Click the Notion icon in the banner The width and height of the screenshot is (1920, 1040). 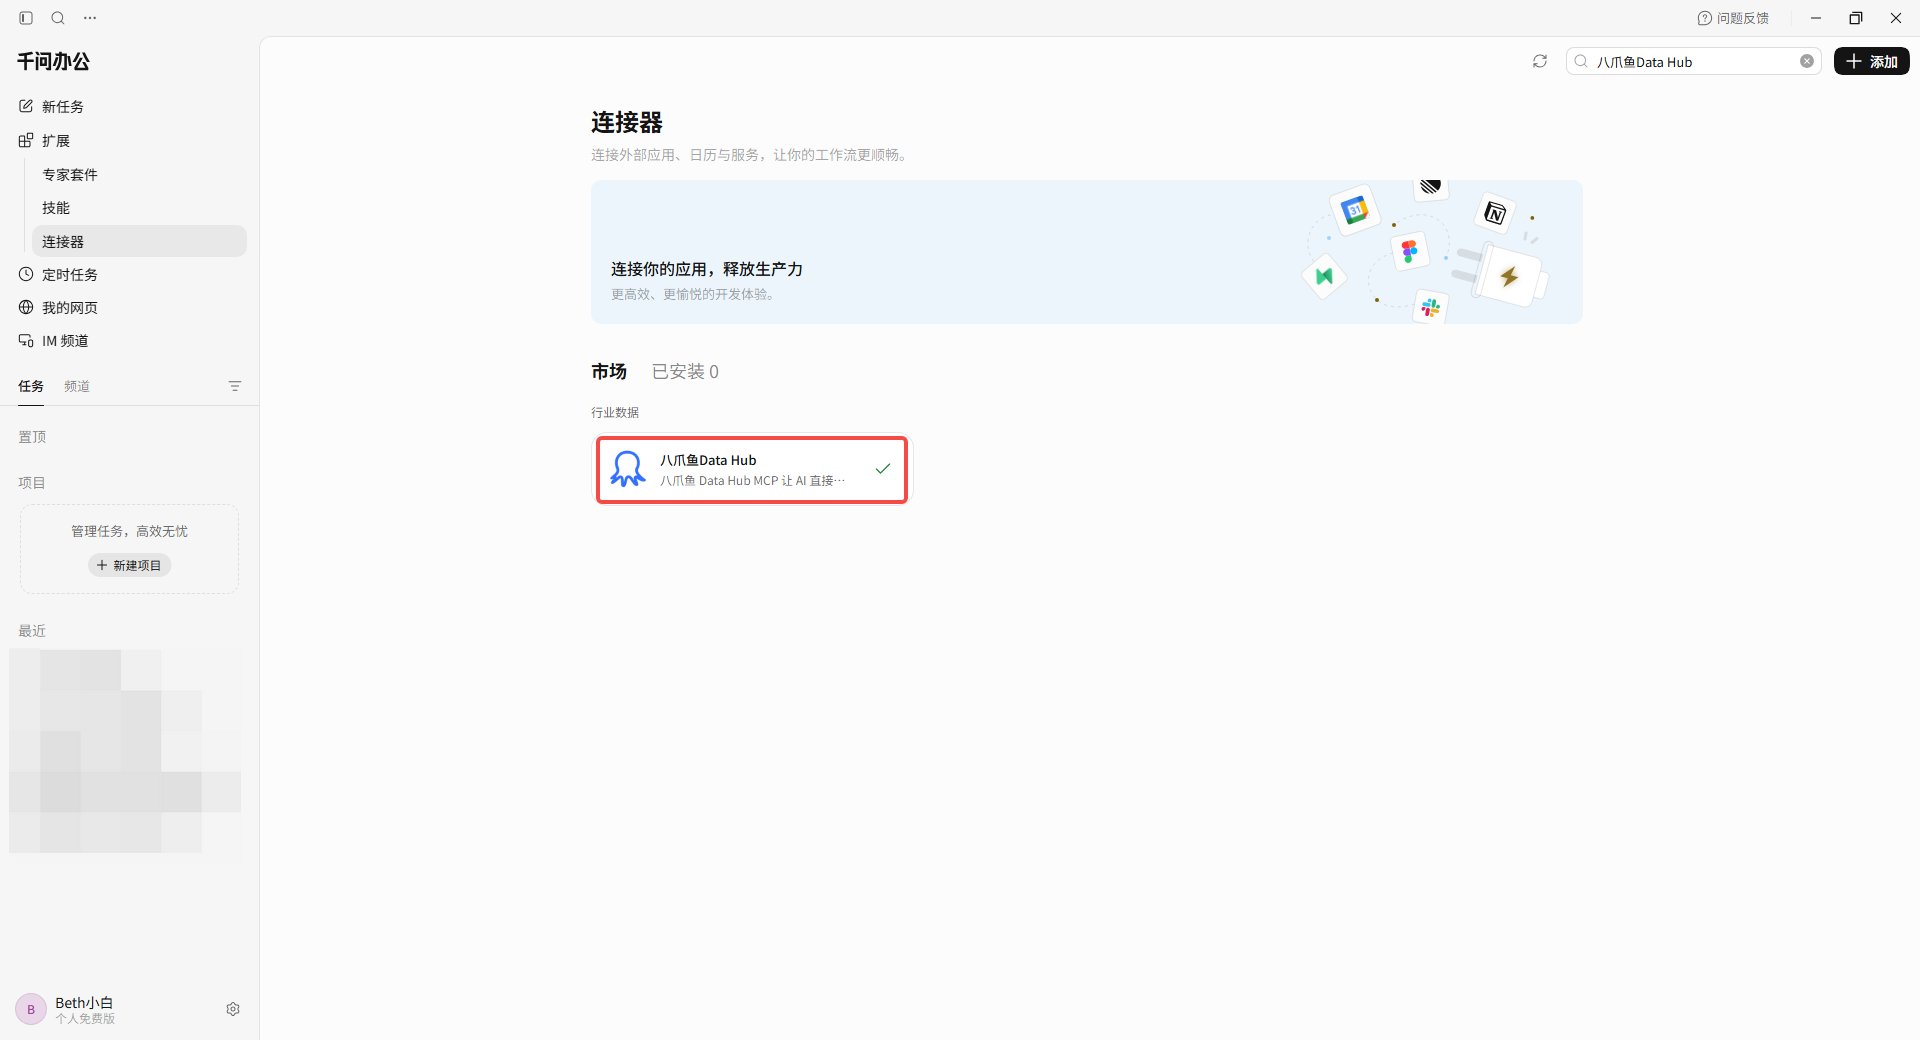1495,213
